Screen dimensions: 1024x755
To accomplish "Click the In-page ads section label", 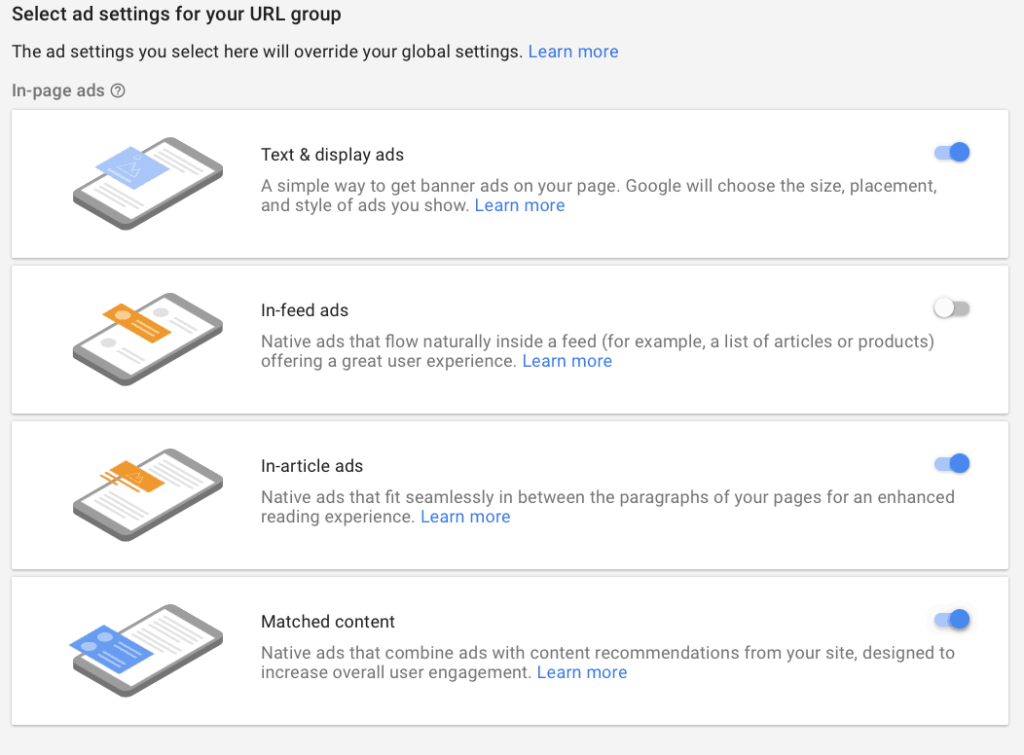I will click(58, 91).
